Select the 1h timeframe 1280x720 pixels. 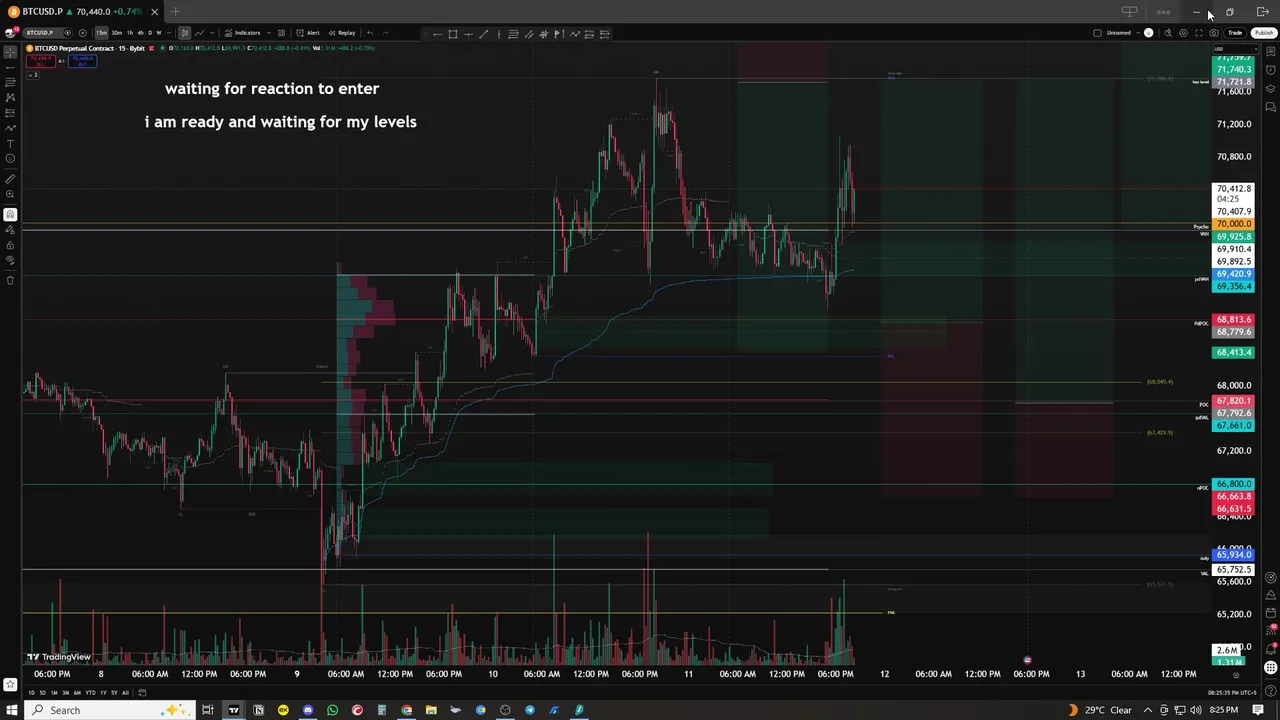pyautogui.click(x=130, y=33)
